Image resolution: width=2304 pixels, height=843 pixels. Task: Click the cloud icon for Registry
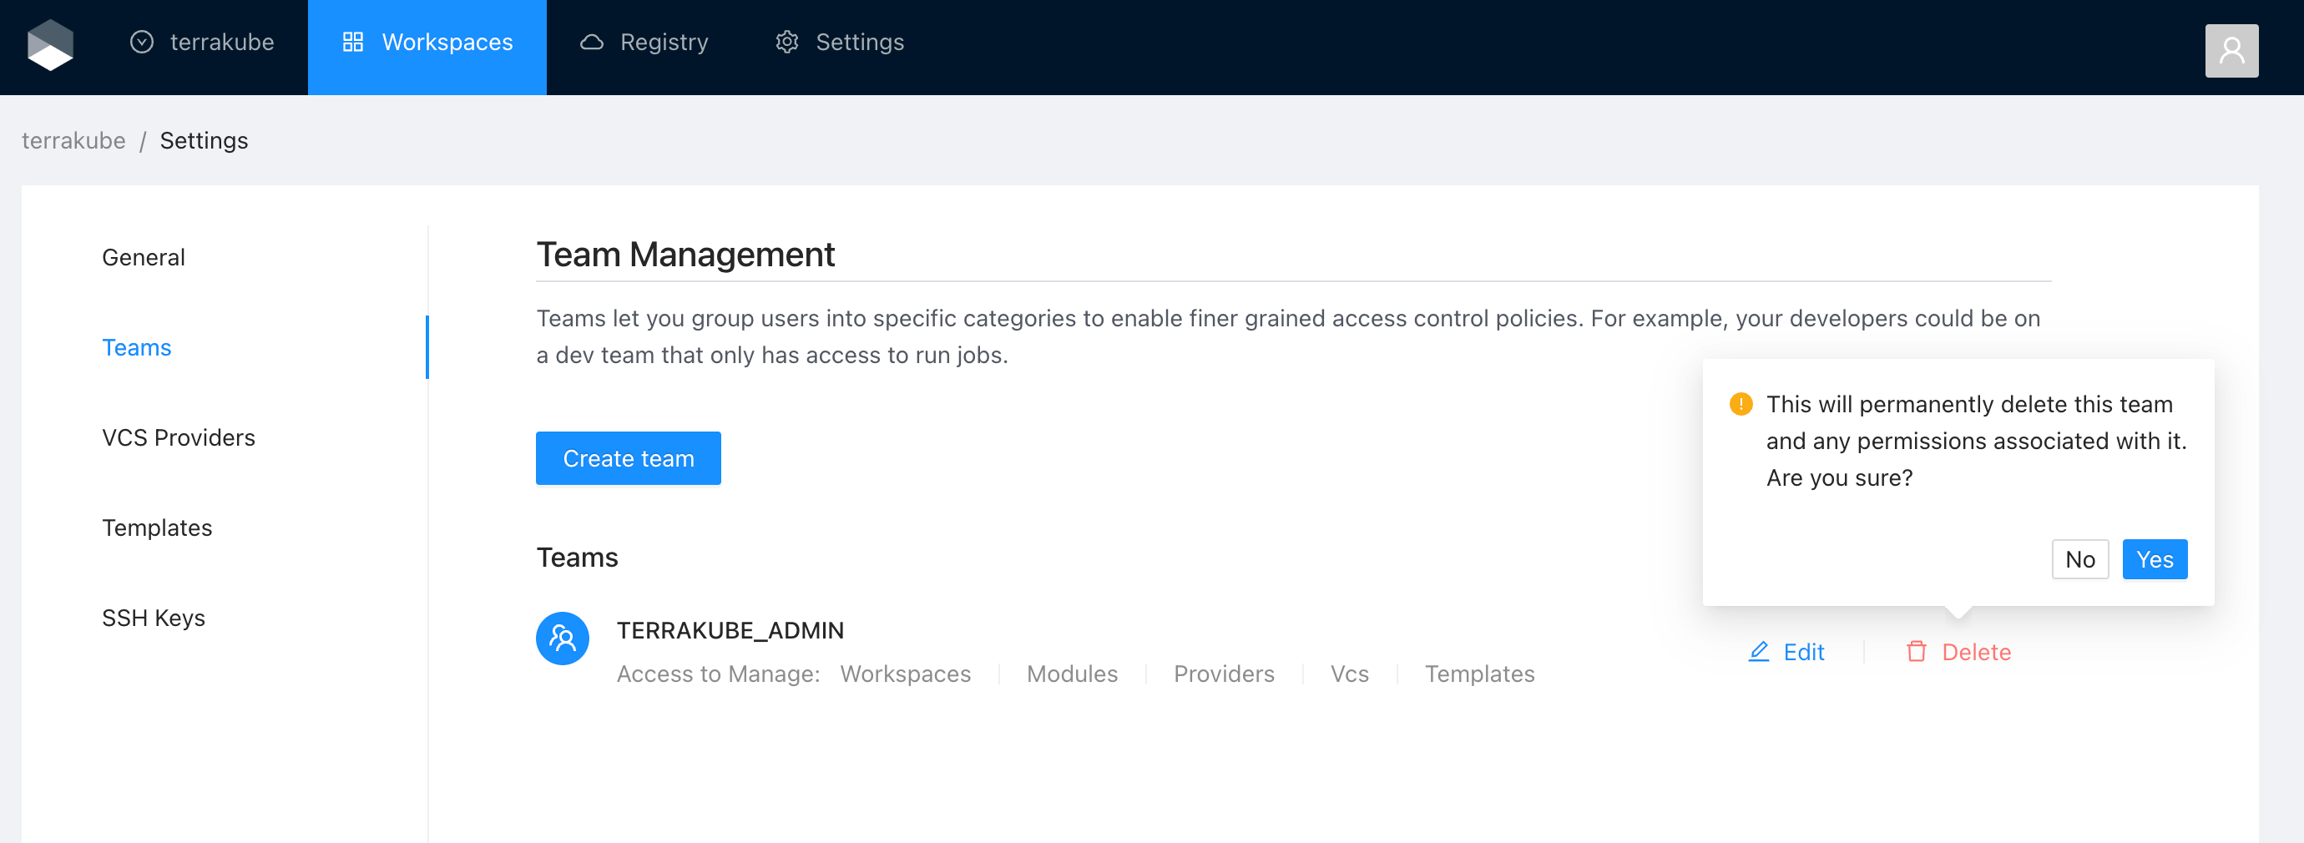592,42
